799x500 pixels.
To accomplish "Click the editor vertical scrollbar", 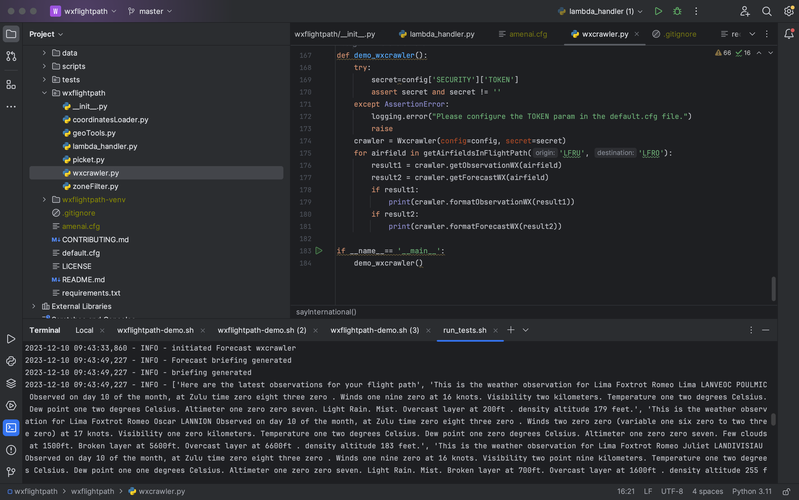I will [773, 288].
